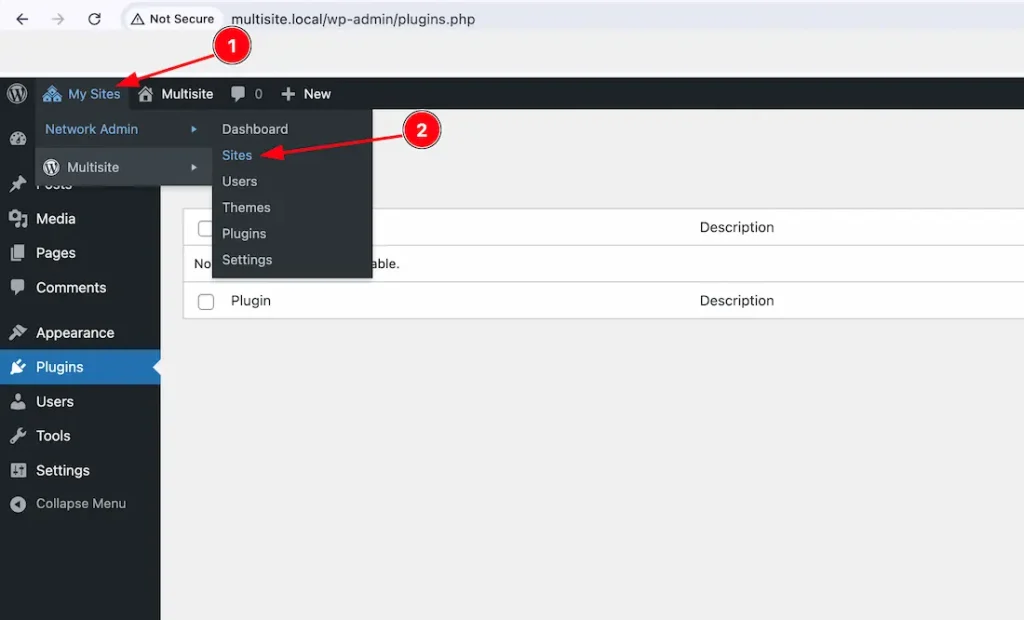Check the checkbox next to the bottom Plugin row
Image resolution: width=1024 pixels, height=620 pixels.
pyautogui.click(x=205, y=300)
